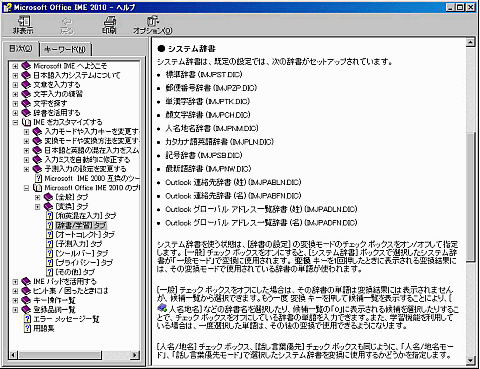The width and height of the screenshot is (480, 369).
Task: Click page icon for [予測入力] タブ
Action: pos(50,244)
